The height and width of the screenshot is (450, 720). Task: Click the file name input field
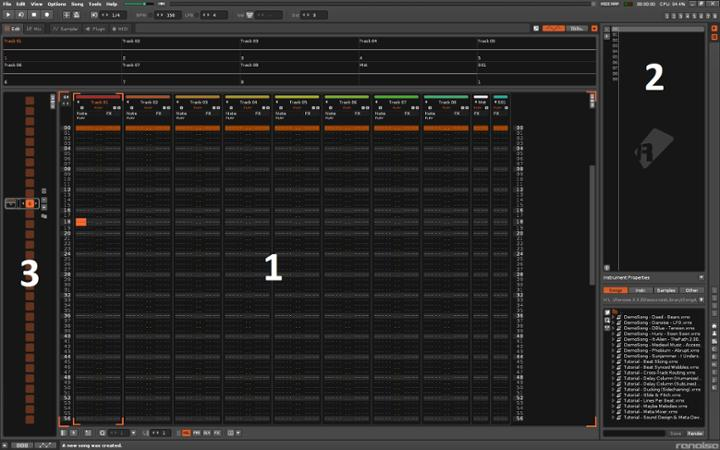[634, 433]
